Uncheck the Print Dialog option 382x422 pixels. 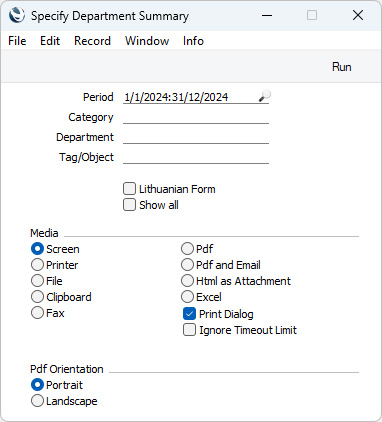click(x=189, y=314)
